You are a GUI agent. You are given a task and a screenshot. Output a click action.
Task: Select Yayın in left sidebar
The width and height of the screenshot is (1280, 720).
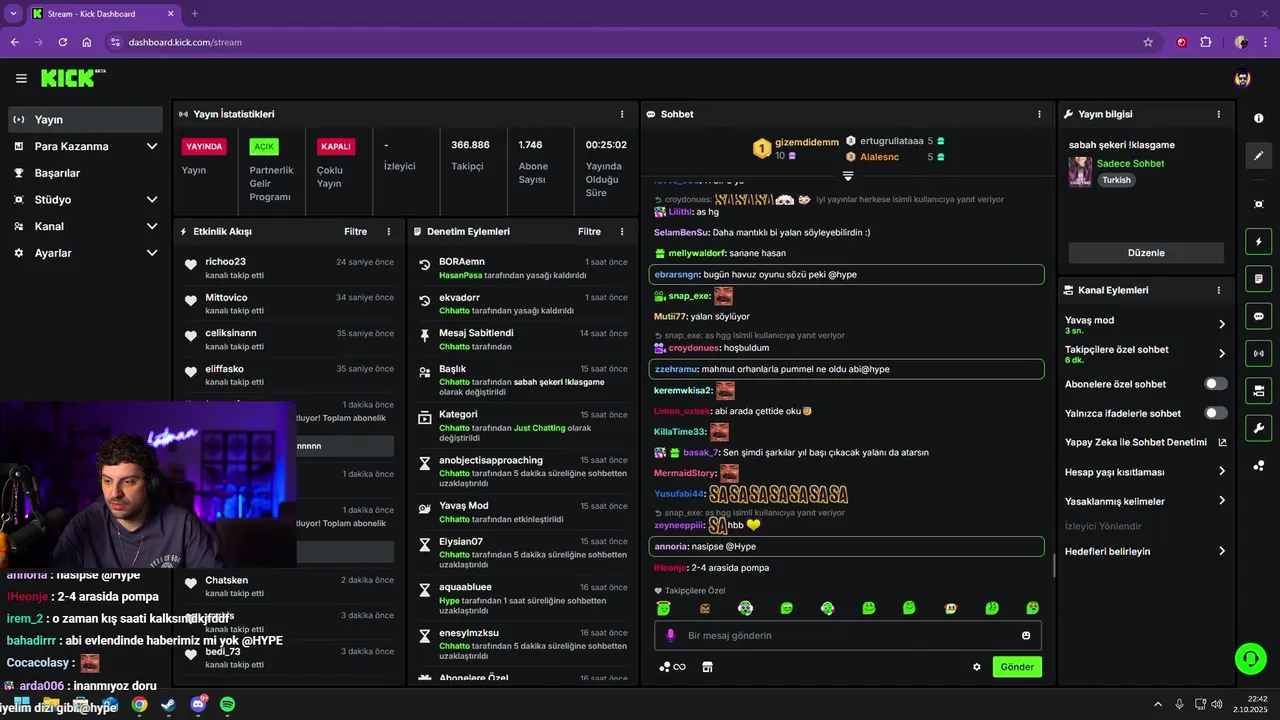coord(85,119)
